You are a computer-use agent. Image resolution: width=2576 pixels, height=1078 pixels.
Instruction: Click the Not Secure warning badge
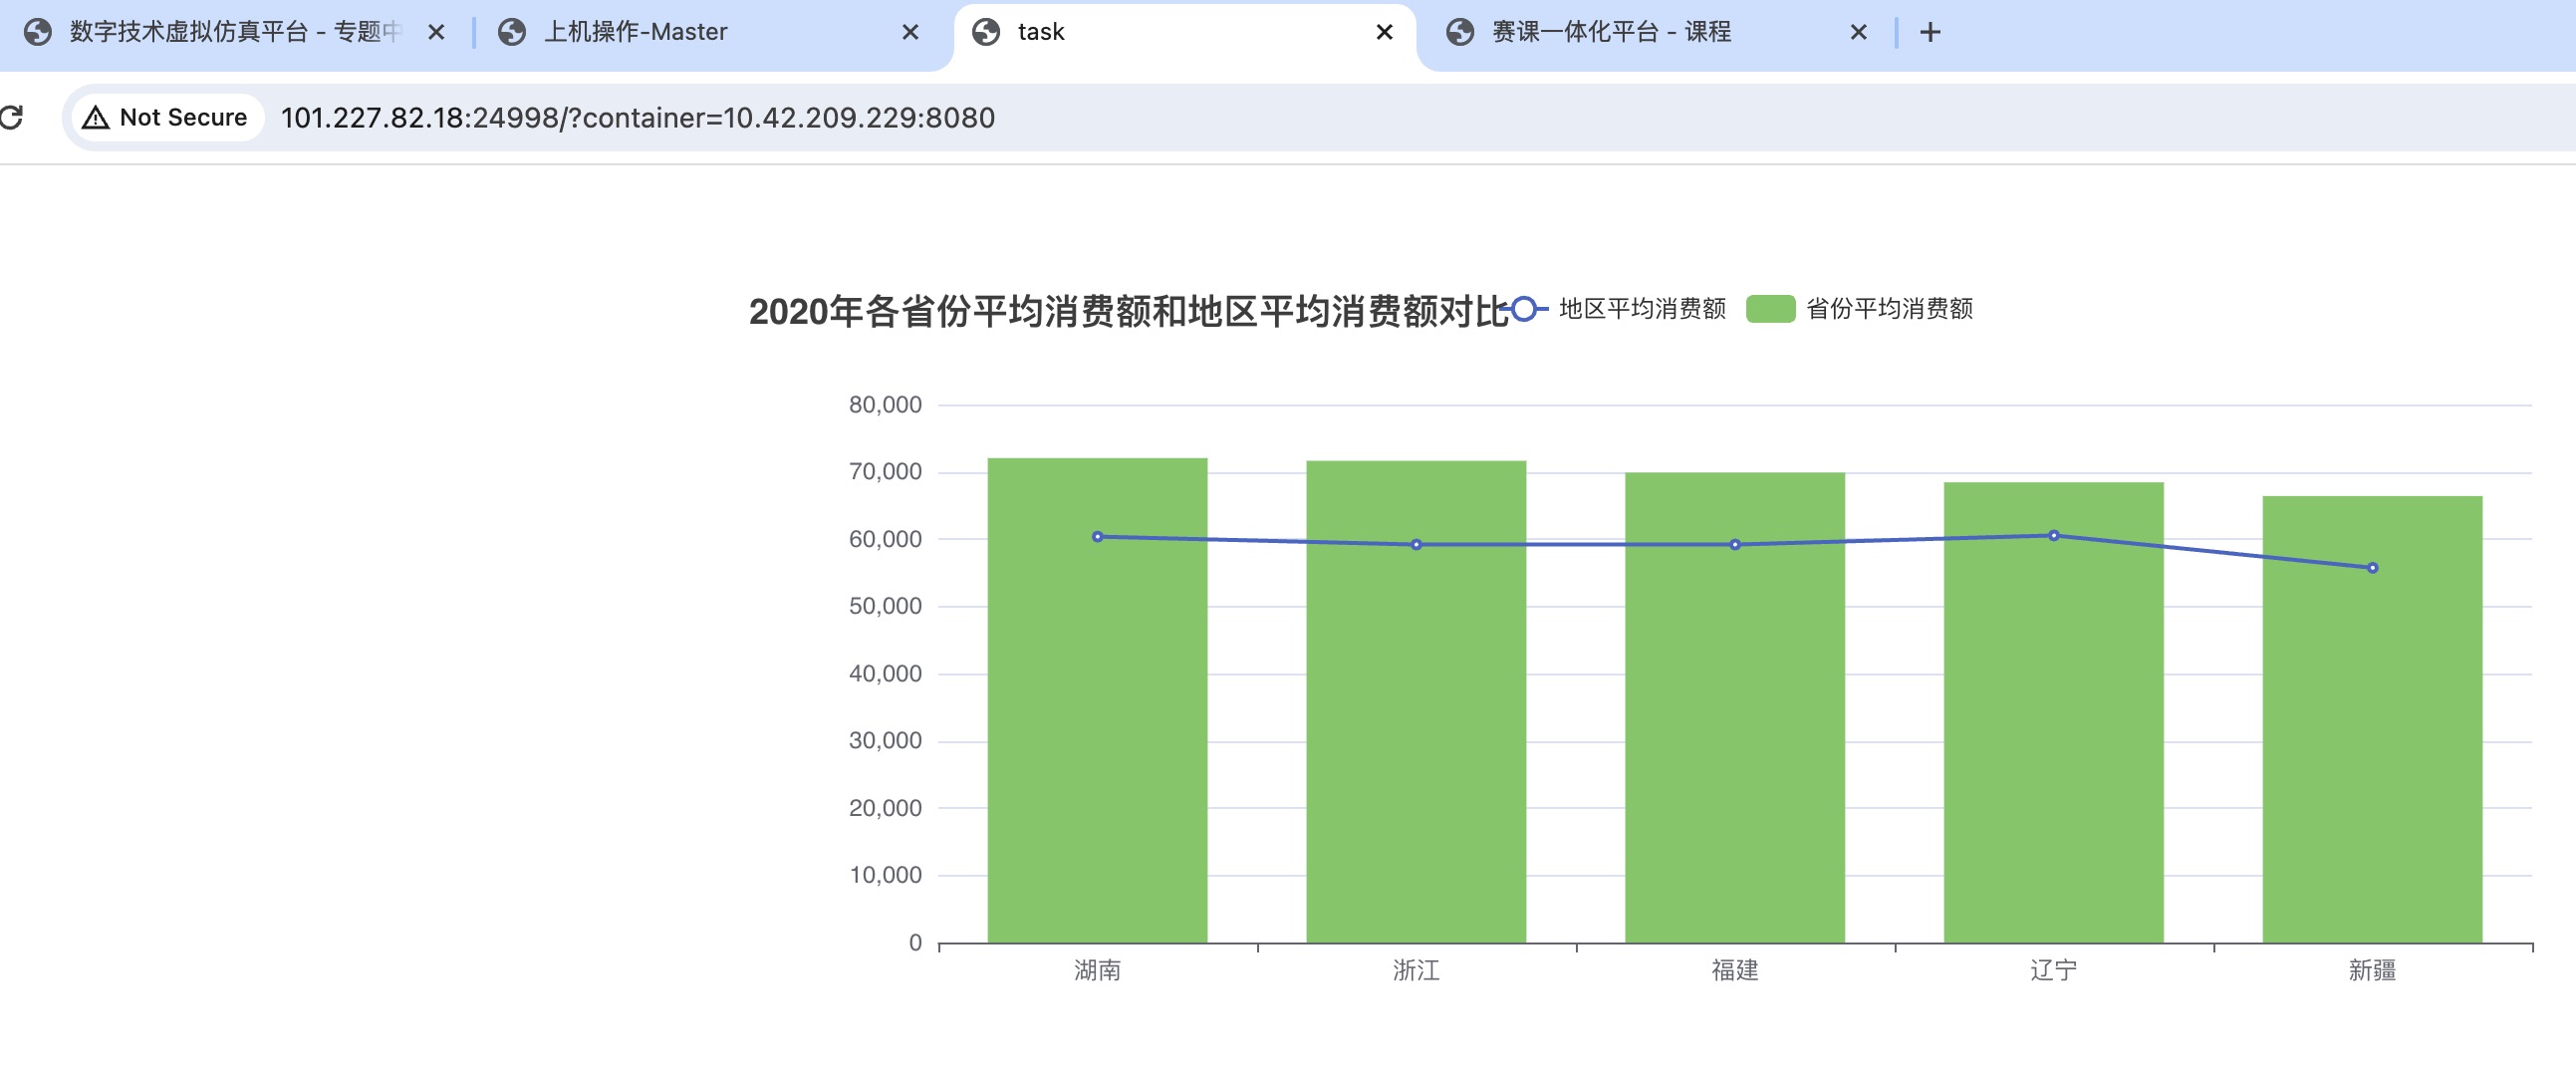pyautogui.click(x=166, y=118)
